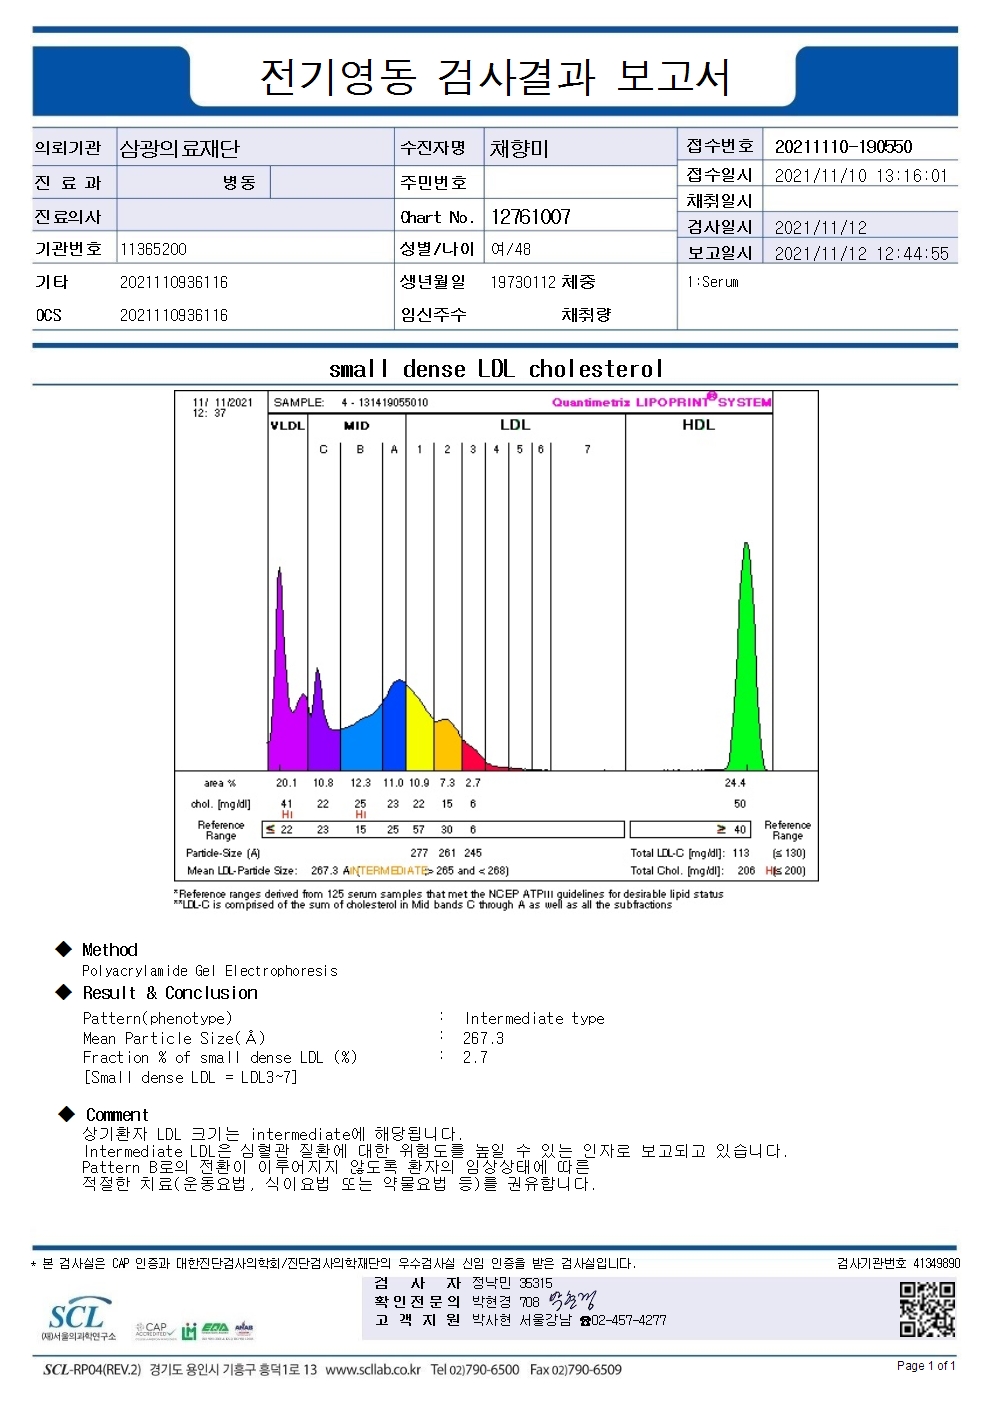Image resolution: width=992 pixels, height=1403 pixels.
Task: Click the Pattern result Intermediate type
Action: click(534, 1019)
